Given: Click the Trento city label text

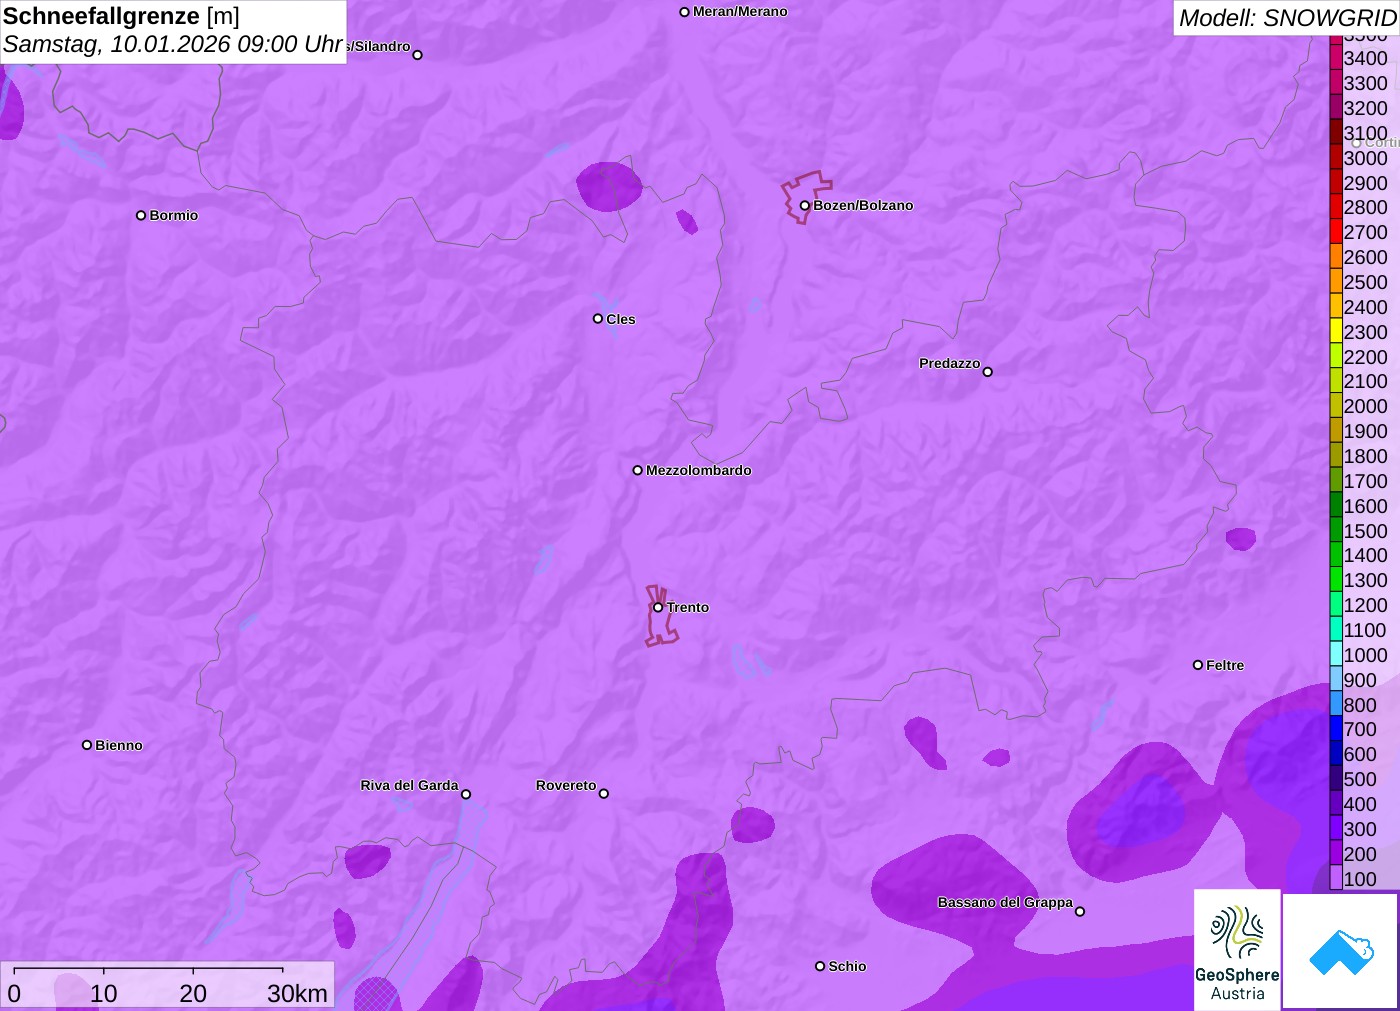Looking at the screenshot, I should tap(688, 607).
